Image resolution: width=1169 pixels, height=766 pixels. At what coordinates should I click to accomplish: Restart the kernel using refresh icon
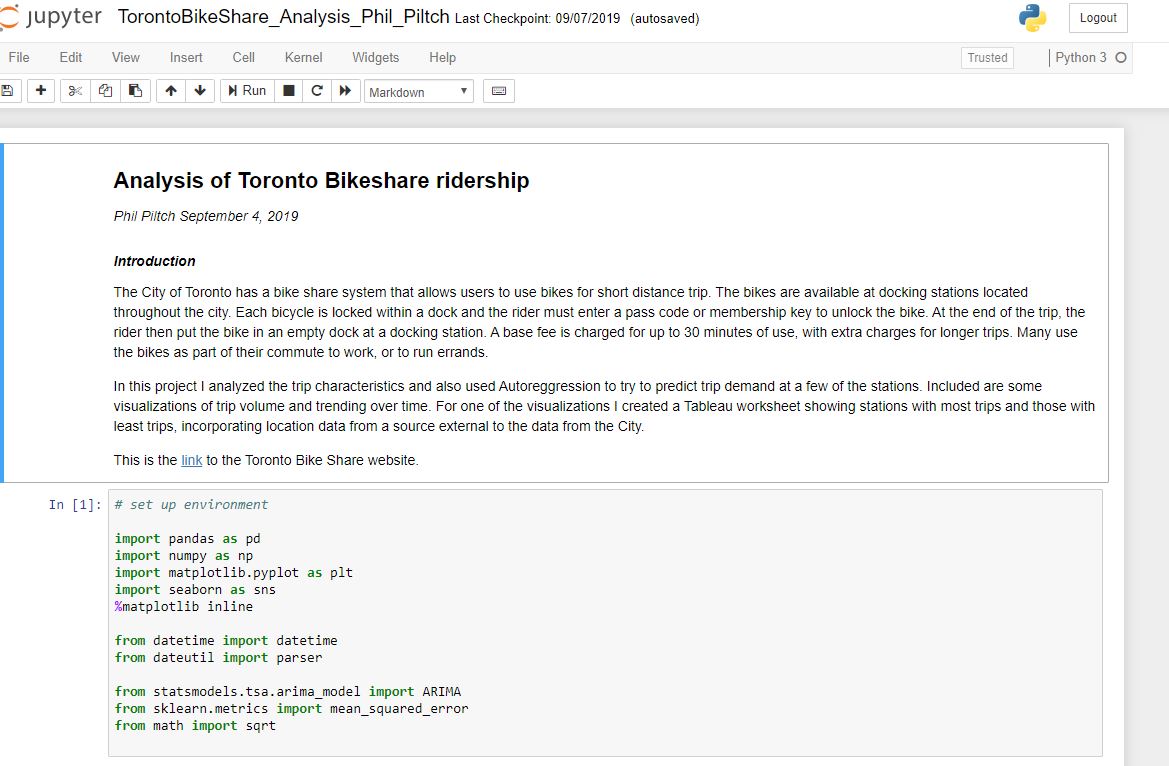tap(316, 91)
